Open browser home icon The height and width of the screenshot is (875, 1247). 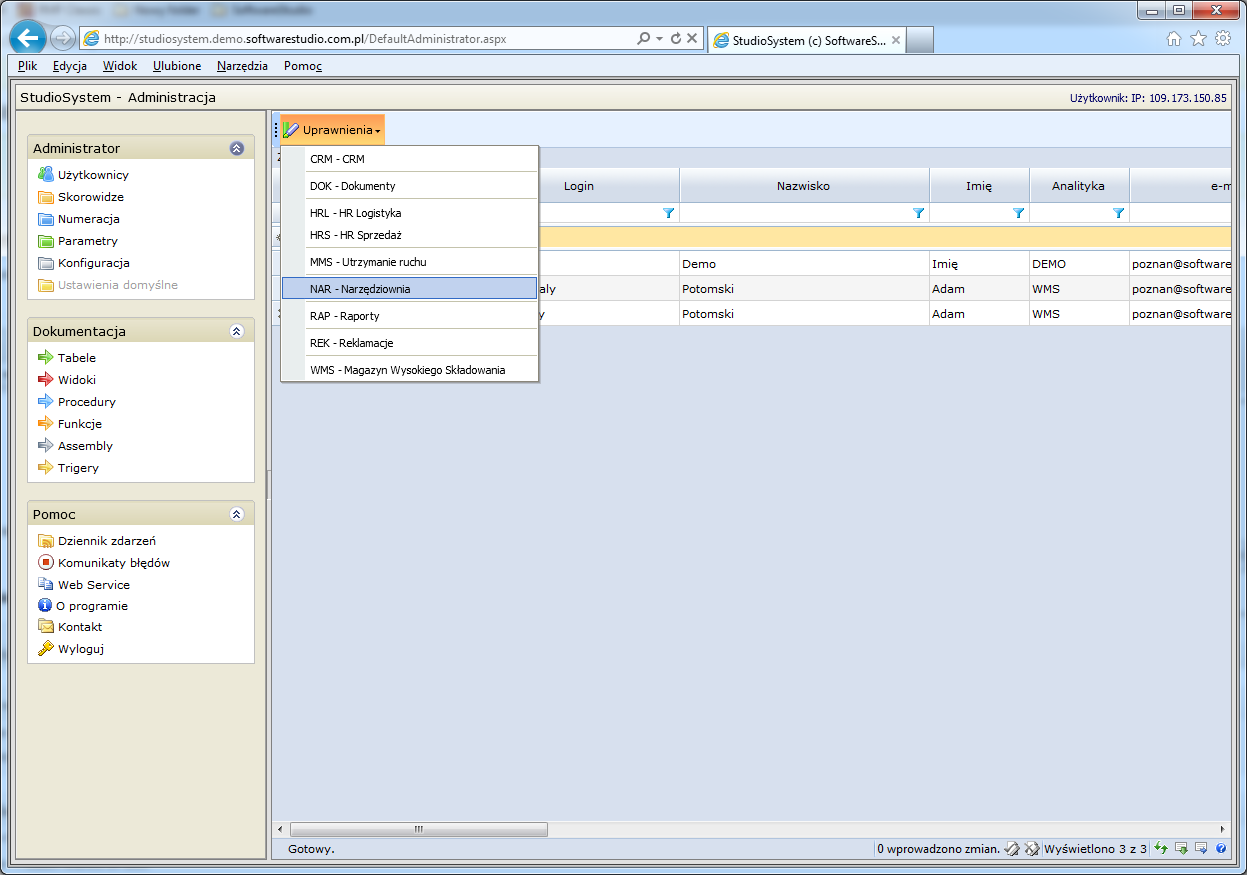point(1175,39)
